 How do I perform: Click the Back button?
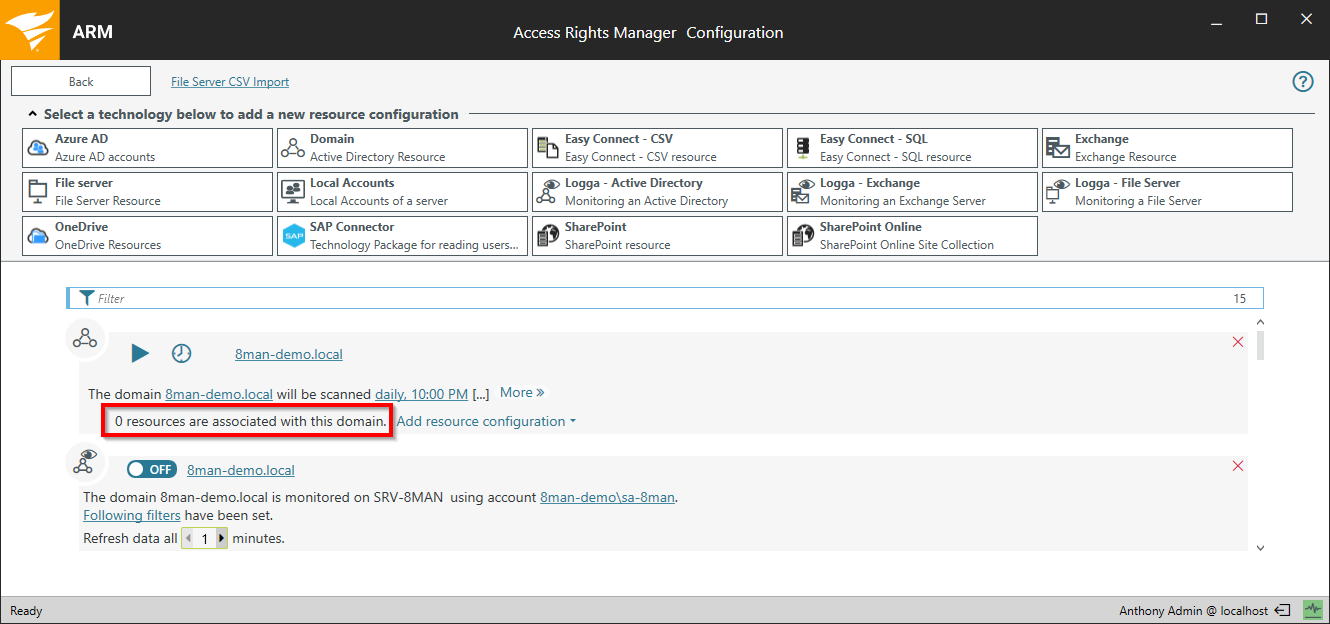point(81,82)
